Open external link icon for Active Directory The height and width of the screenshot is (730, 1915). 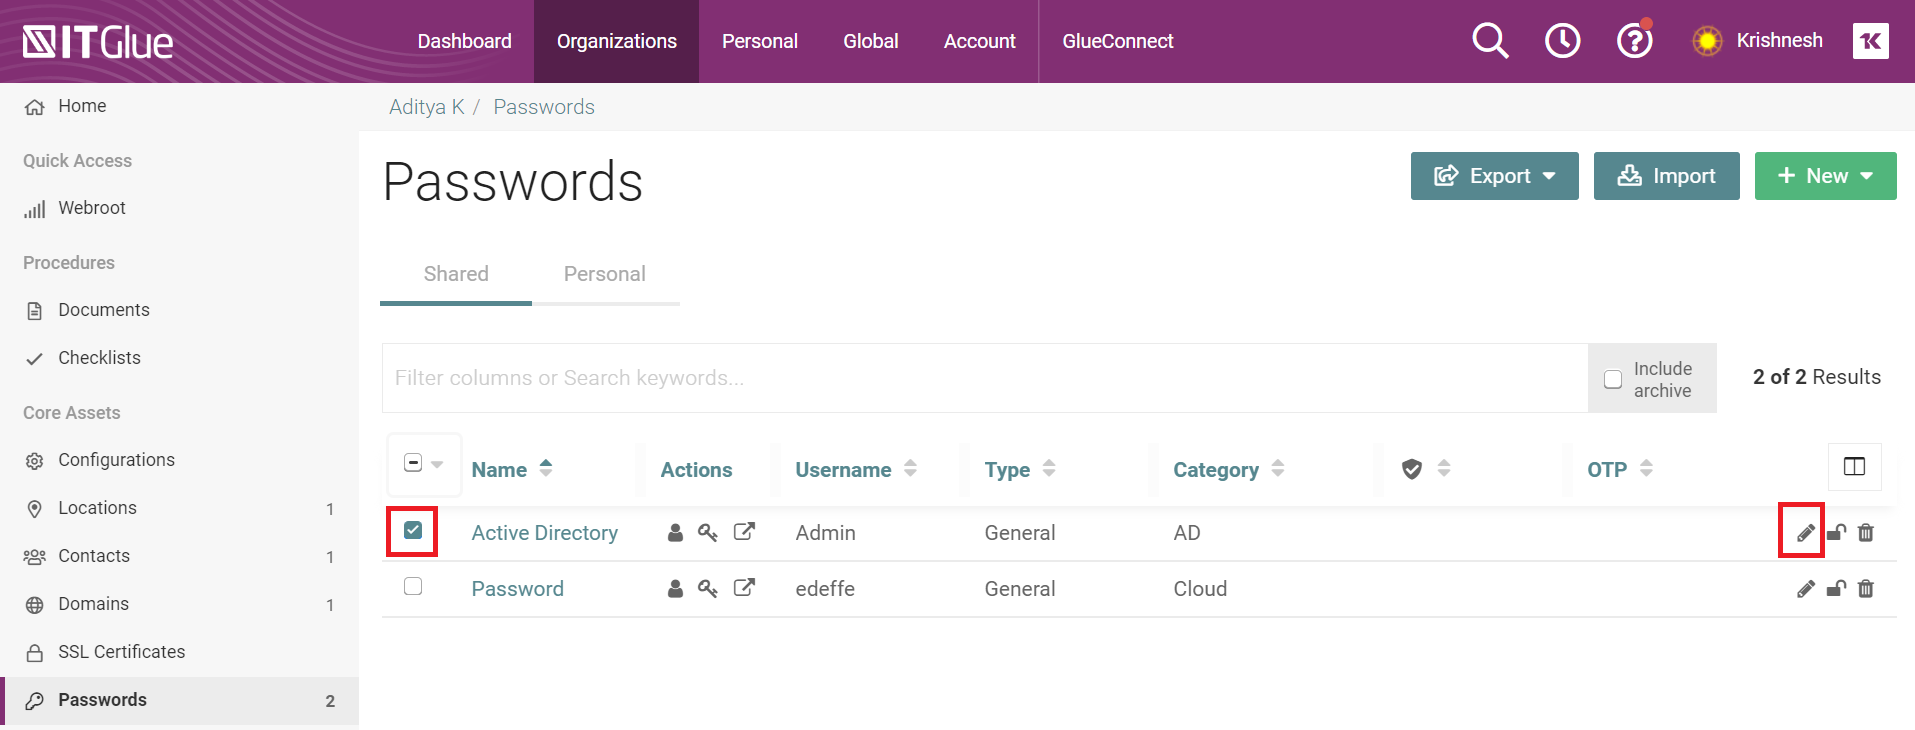[744, 532]
